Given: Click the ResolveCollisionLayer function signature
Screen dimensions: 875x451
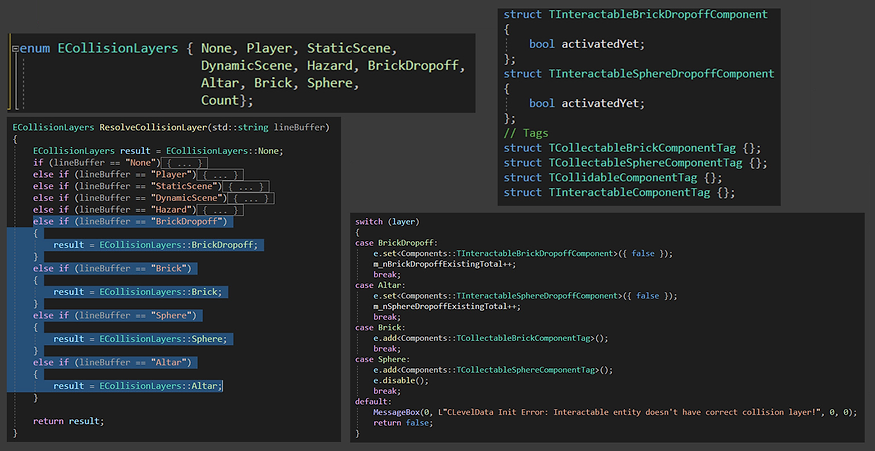Looking at the screenshot, I should [x=171, y=128].
